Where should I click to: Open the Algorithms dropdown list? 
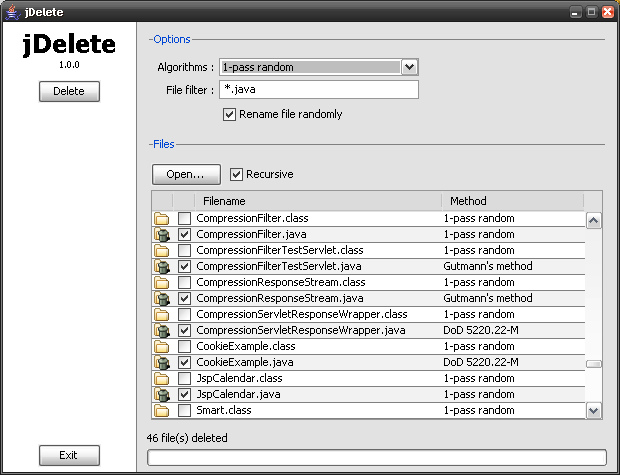(409, 67)
